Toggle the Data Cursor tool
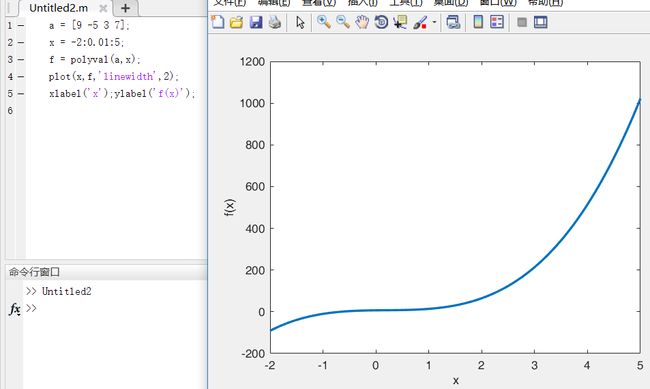This screenshot has height=389, width=650. tap(400, 22)
